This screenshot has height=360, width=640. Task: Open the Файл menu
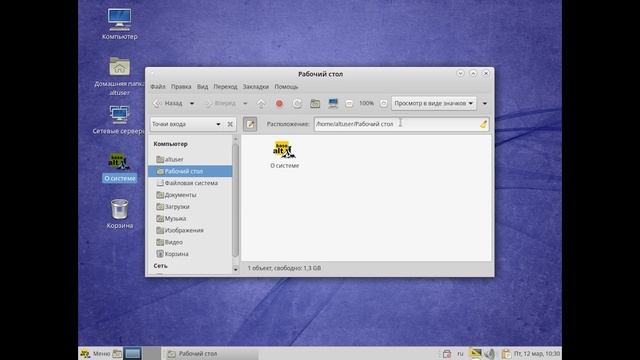158,87
